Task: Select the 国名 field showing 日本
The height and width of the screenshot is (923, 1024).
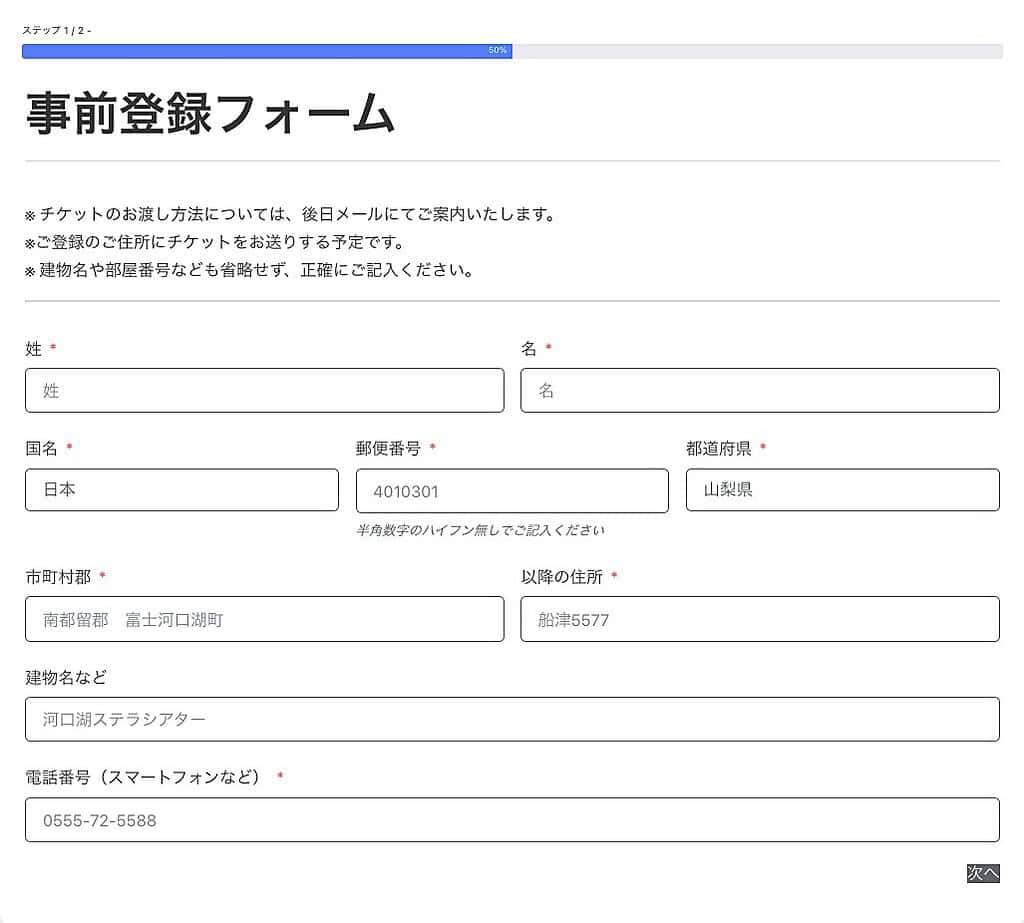Action: (181, 490)
